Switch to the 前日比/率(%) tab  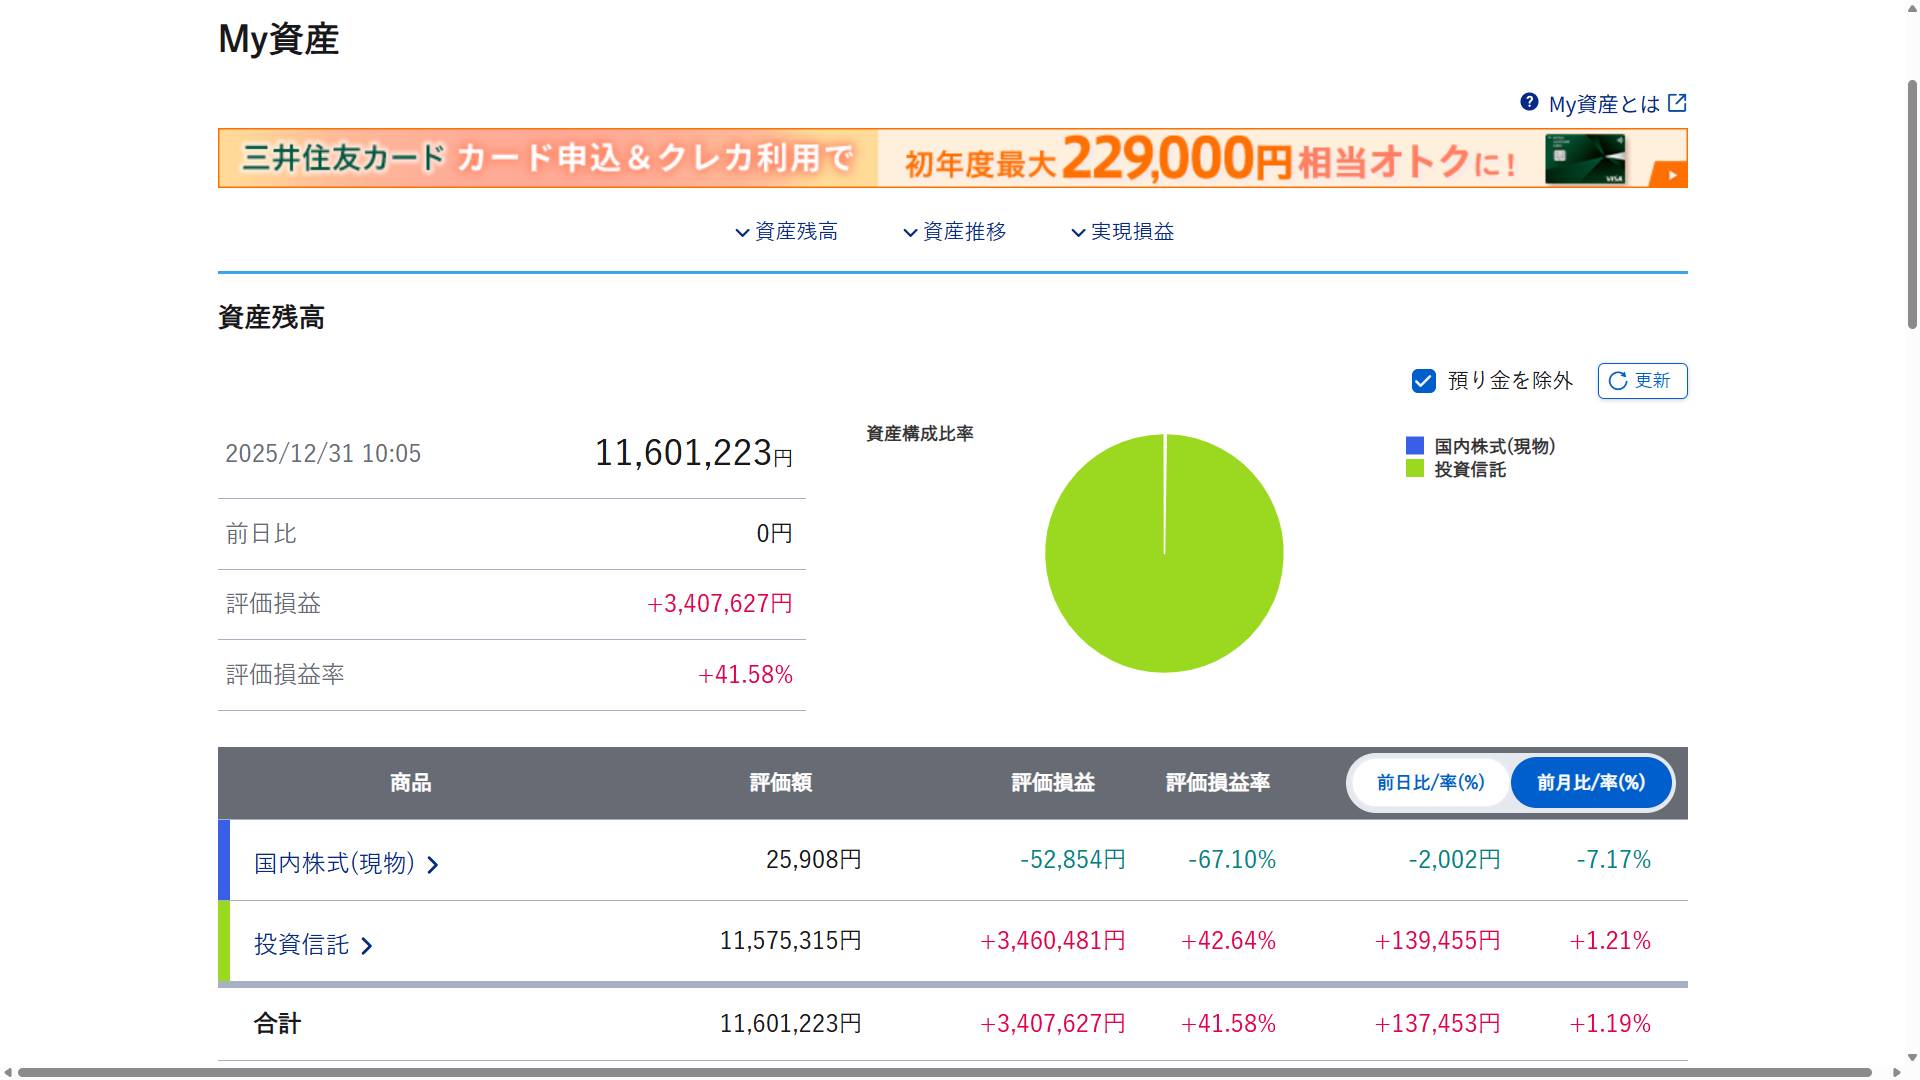tap(1429, 783)
